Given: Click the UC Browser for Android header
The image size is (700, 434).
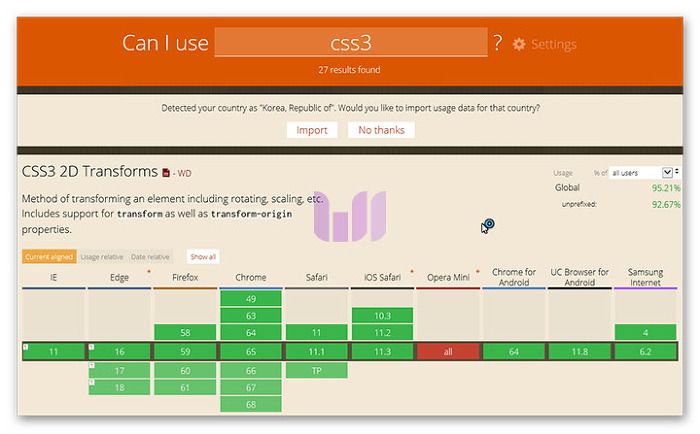Looking at the screenshot, I should point(579,277).
